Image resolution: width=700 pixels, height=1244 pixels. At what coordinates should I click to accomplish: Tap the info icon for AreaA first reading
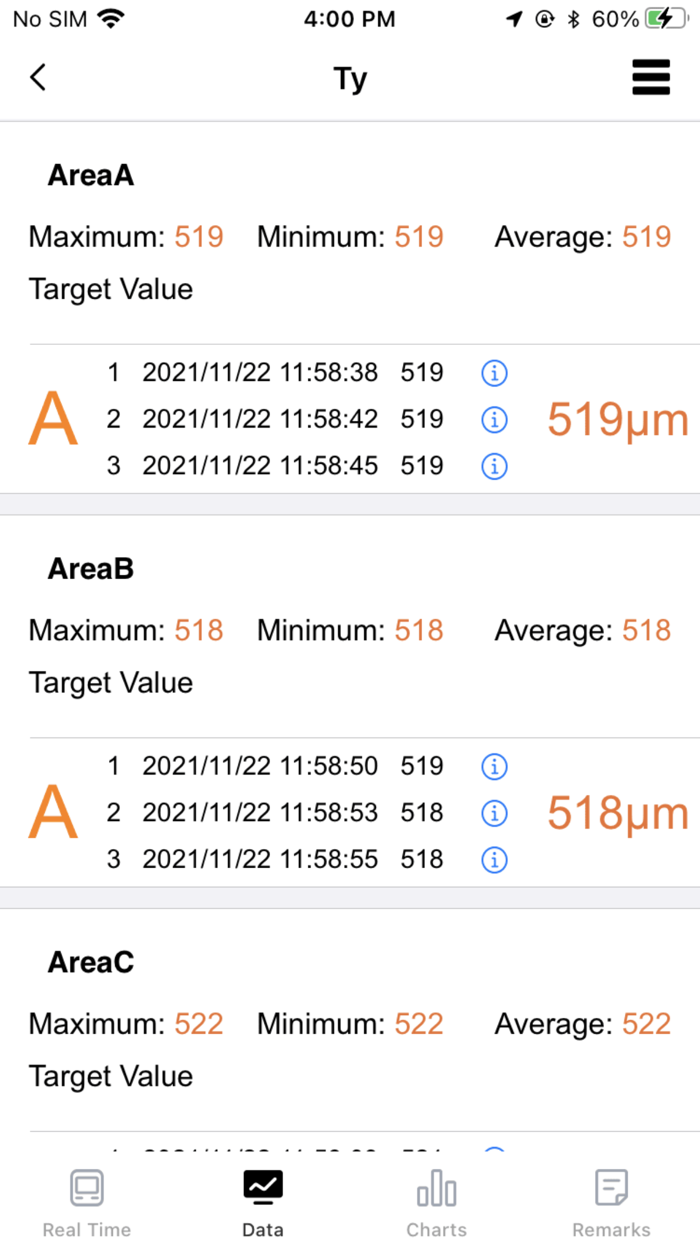tap(493, 372)
